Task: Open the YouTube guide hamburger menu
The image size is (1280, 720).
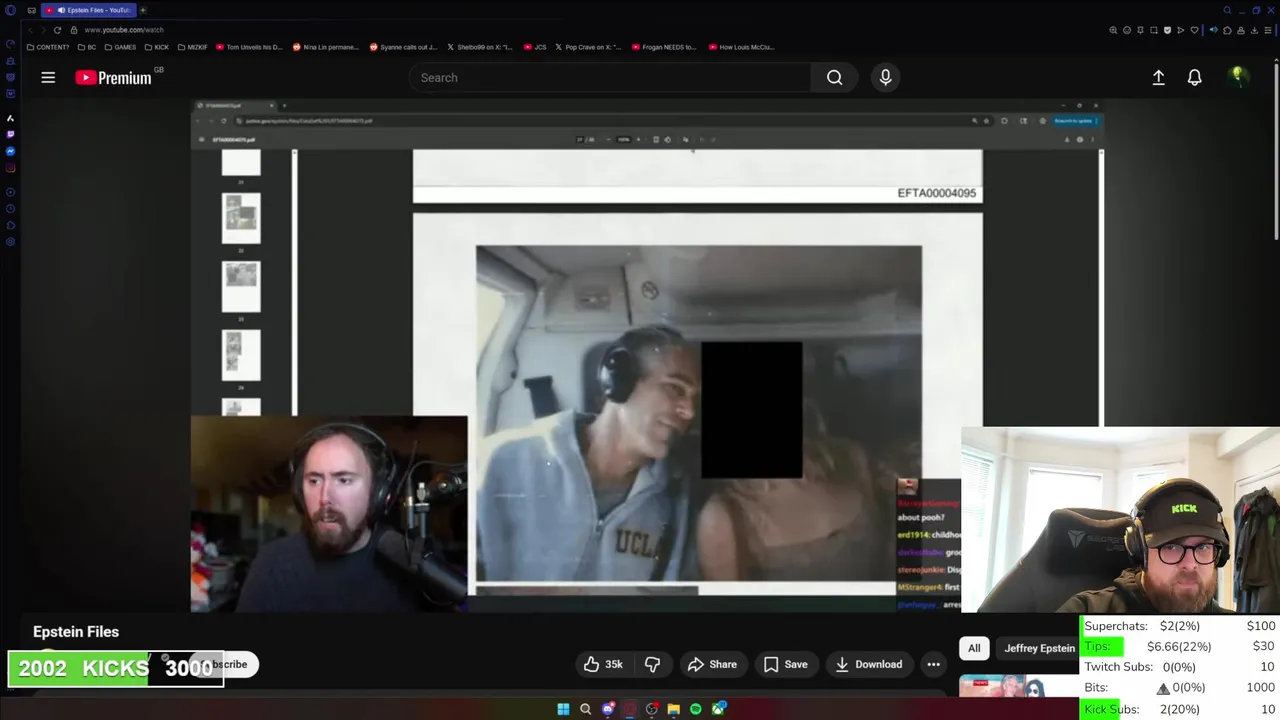Action: (48, 77)
